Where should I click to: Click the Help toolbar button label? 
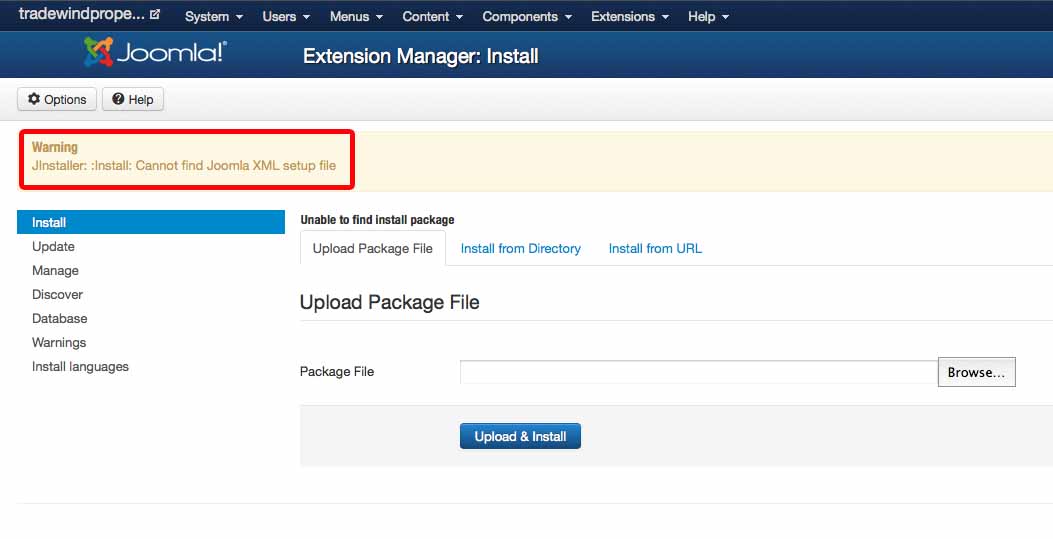point(141,99)
